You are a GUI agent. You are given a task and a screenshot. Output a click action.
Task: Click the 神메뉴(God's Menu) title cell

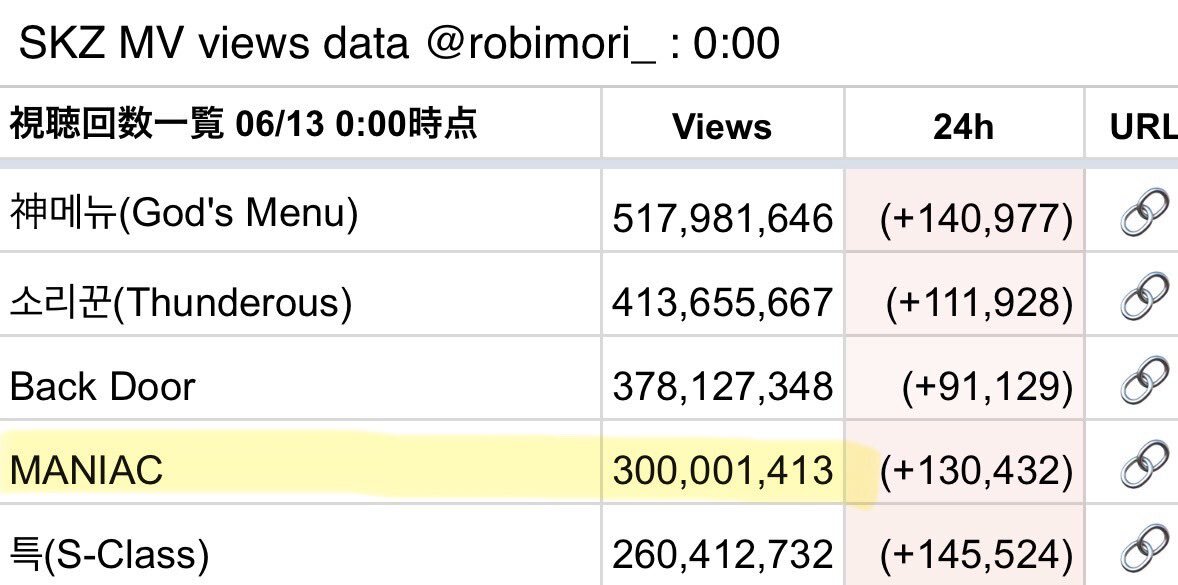pyautogui.click(x=301, y=210)
